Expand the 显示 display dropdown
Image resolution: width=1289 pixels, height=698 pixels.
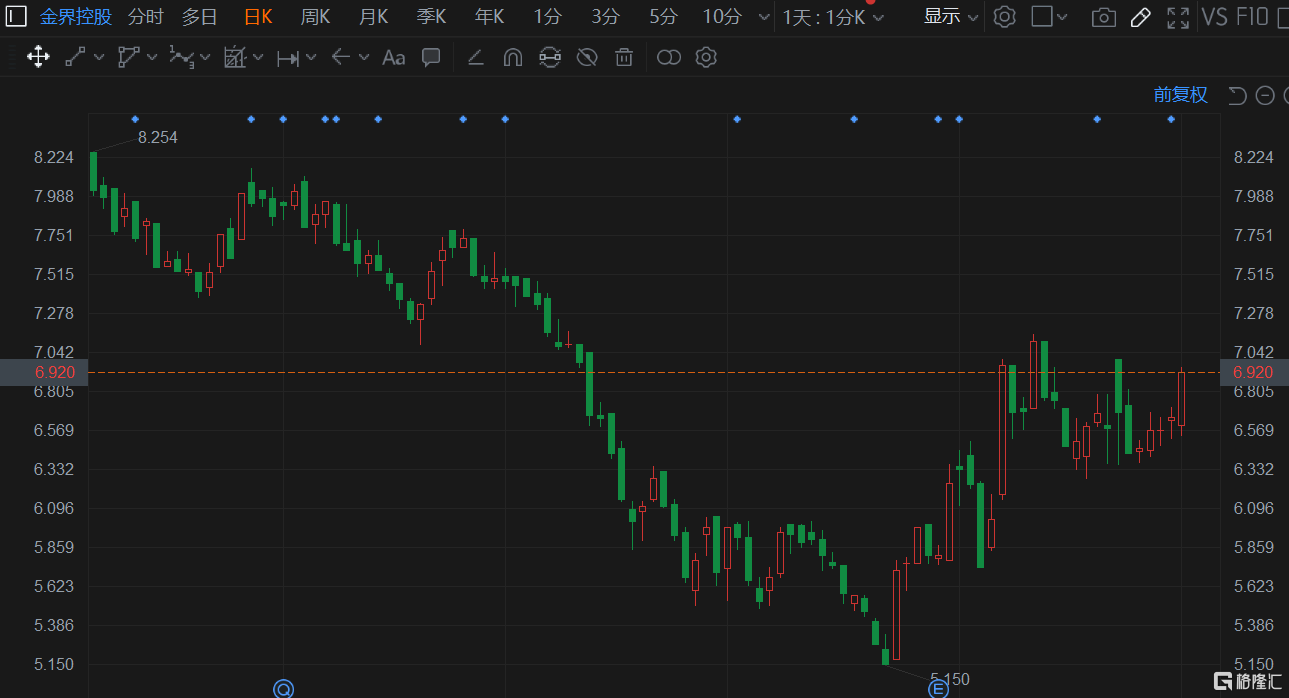coord(950,17)
